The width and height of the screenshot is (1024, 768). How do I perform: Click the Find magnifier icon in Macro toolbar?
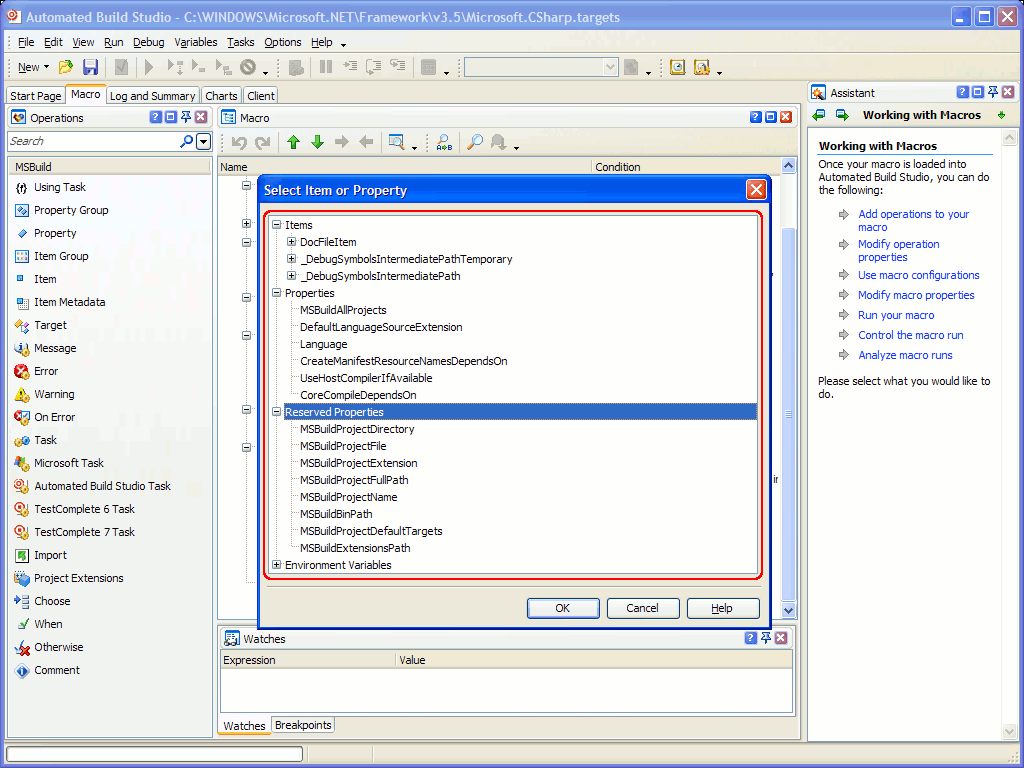point(475,142)
